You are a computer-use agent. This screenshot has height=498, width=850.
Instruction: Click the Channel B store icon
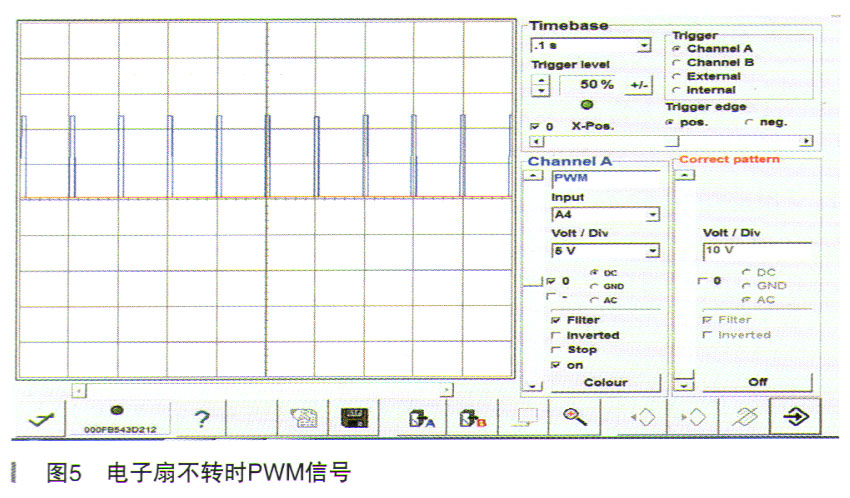[472, 418]
